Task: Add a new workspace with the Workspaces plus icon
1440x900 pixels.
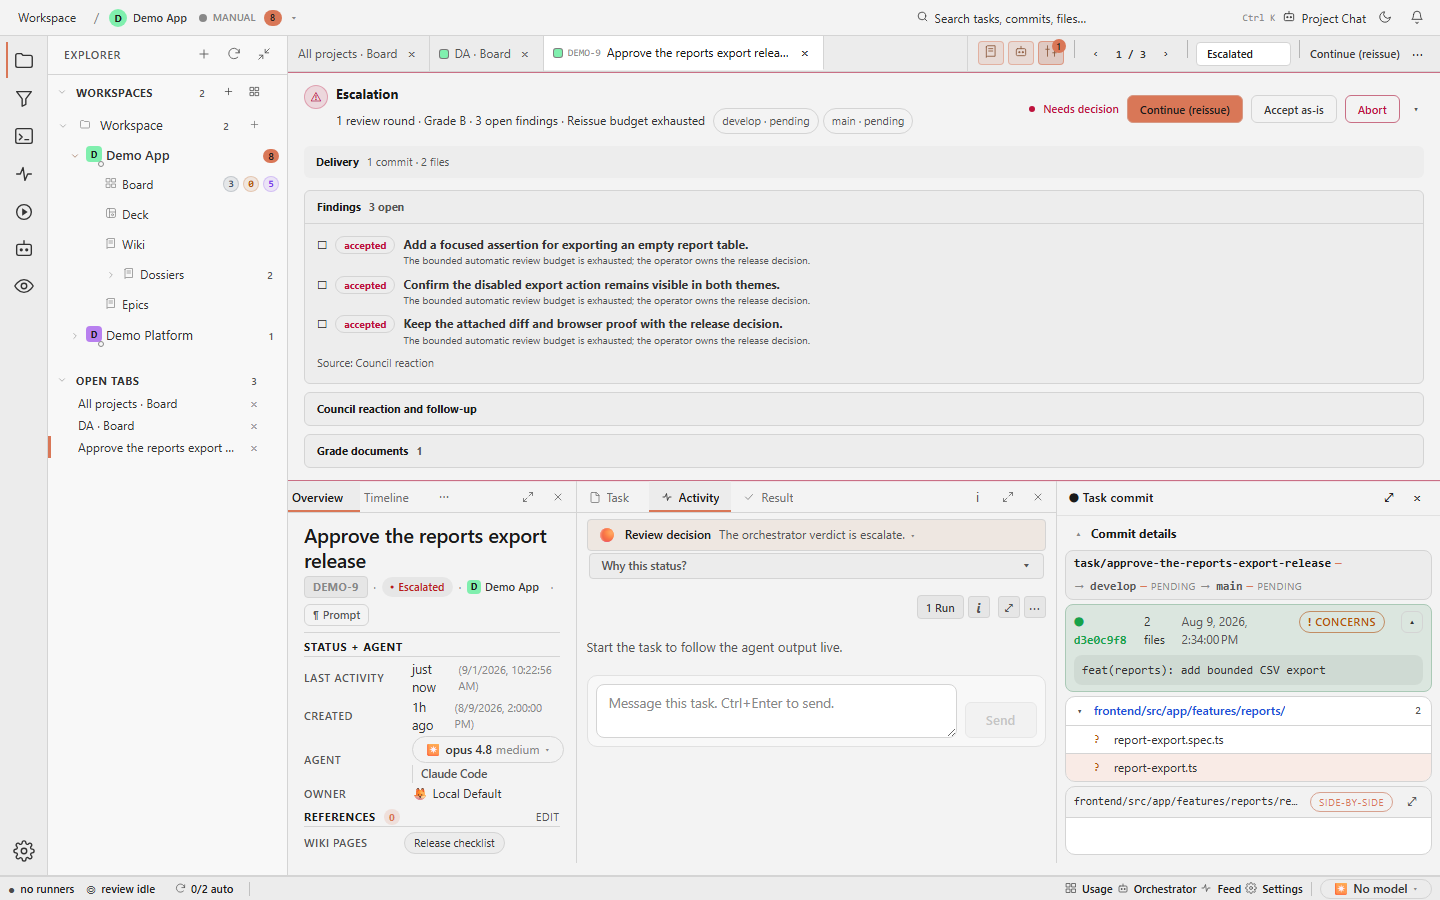Action: pyautogui.click(x=228, y=92)
